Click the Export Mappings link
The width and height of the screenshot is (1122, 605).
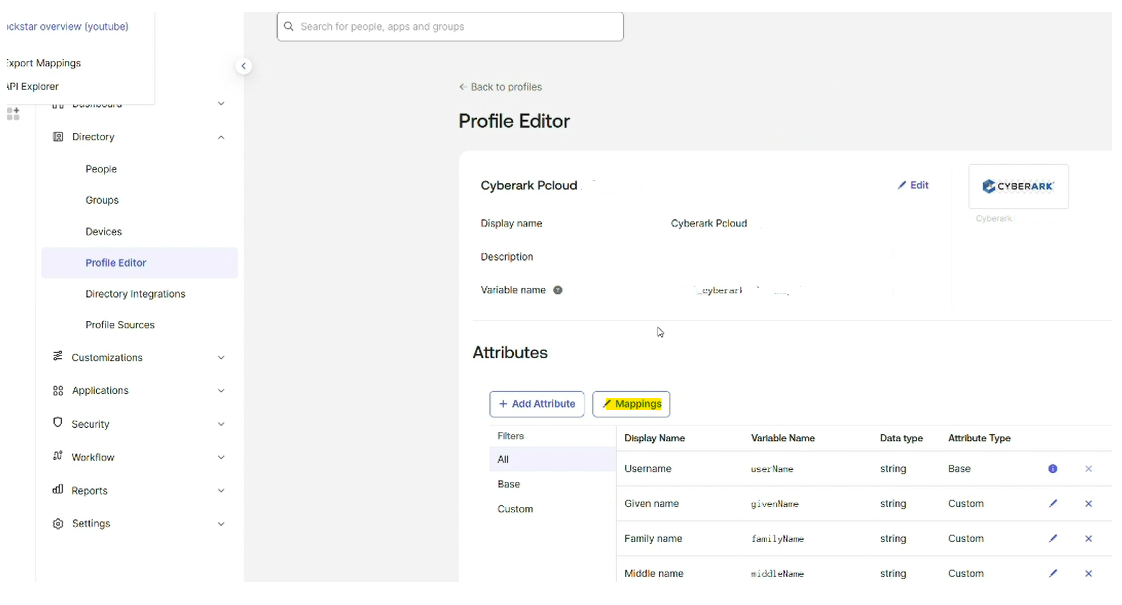pyautogui.click(x=44, y=63)
